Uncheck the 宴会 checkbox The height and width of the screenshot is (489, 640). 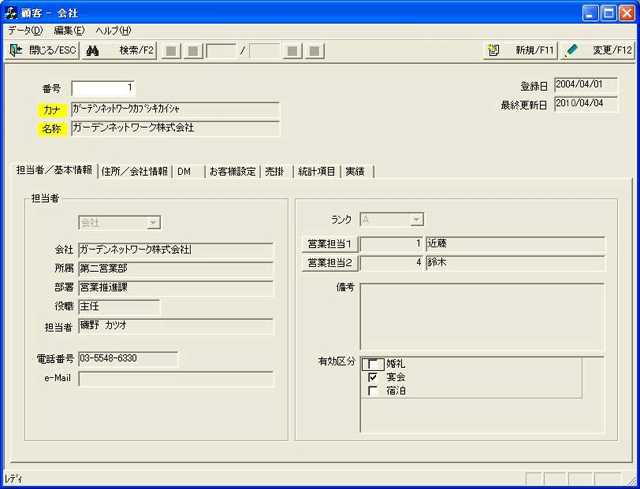coord(373,378)
